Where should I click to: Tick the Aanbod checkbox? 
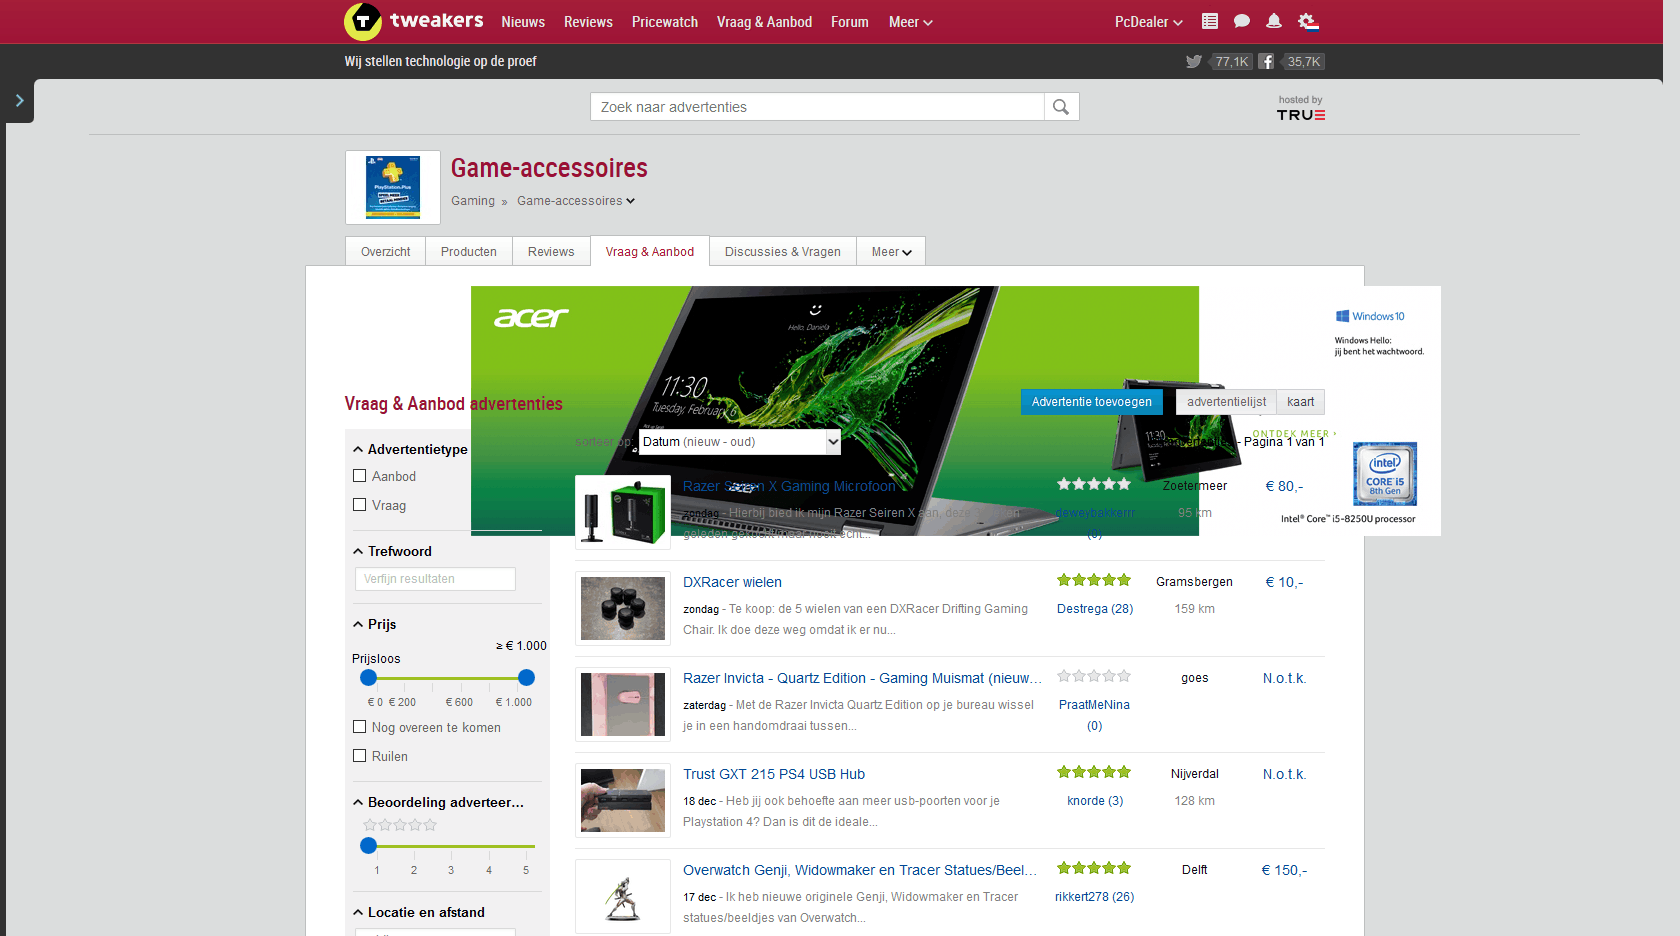(360, 476)
